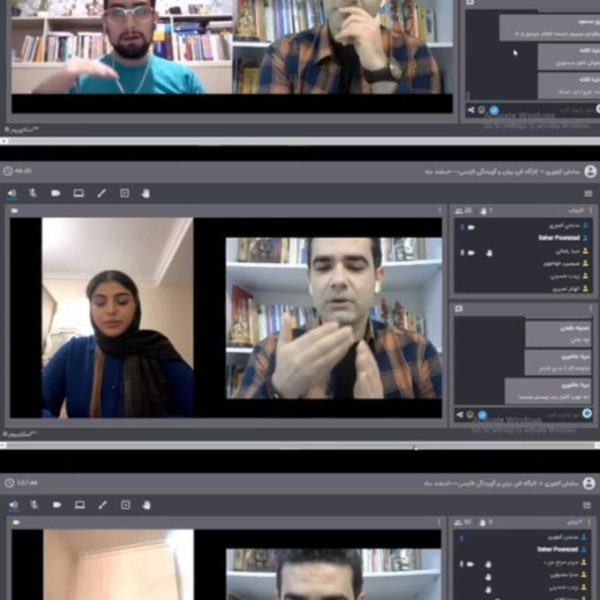Open the emoji picker in the middle session chat
The height and width of the screenshot is (600, 600).
[x=470, y=414]
